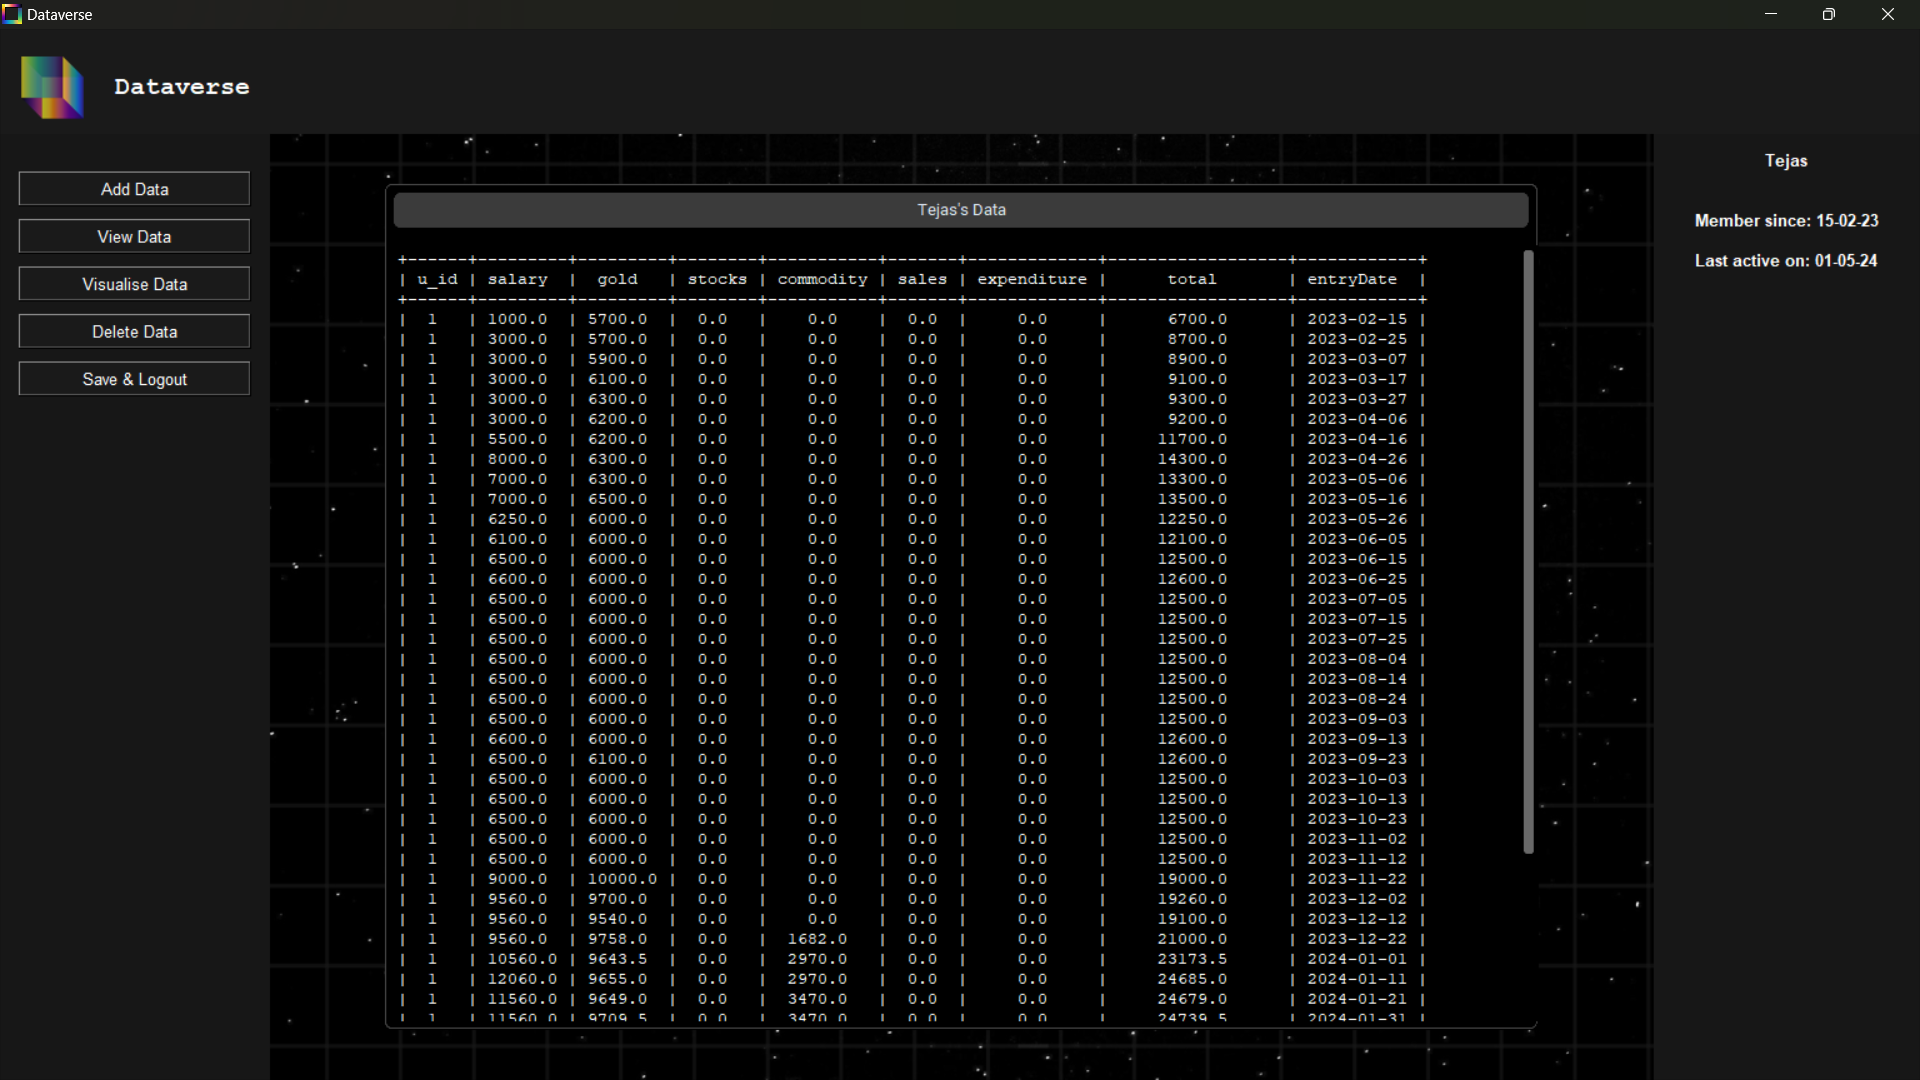1920x1080 pixels.
Task: Click the gold column header
Action: point(617,279)
